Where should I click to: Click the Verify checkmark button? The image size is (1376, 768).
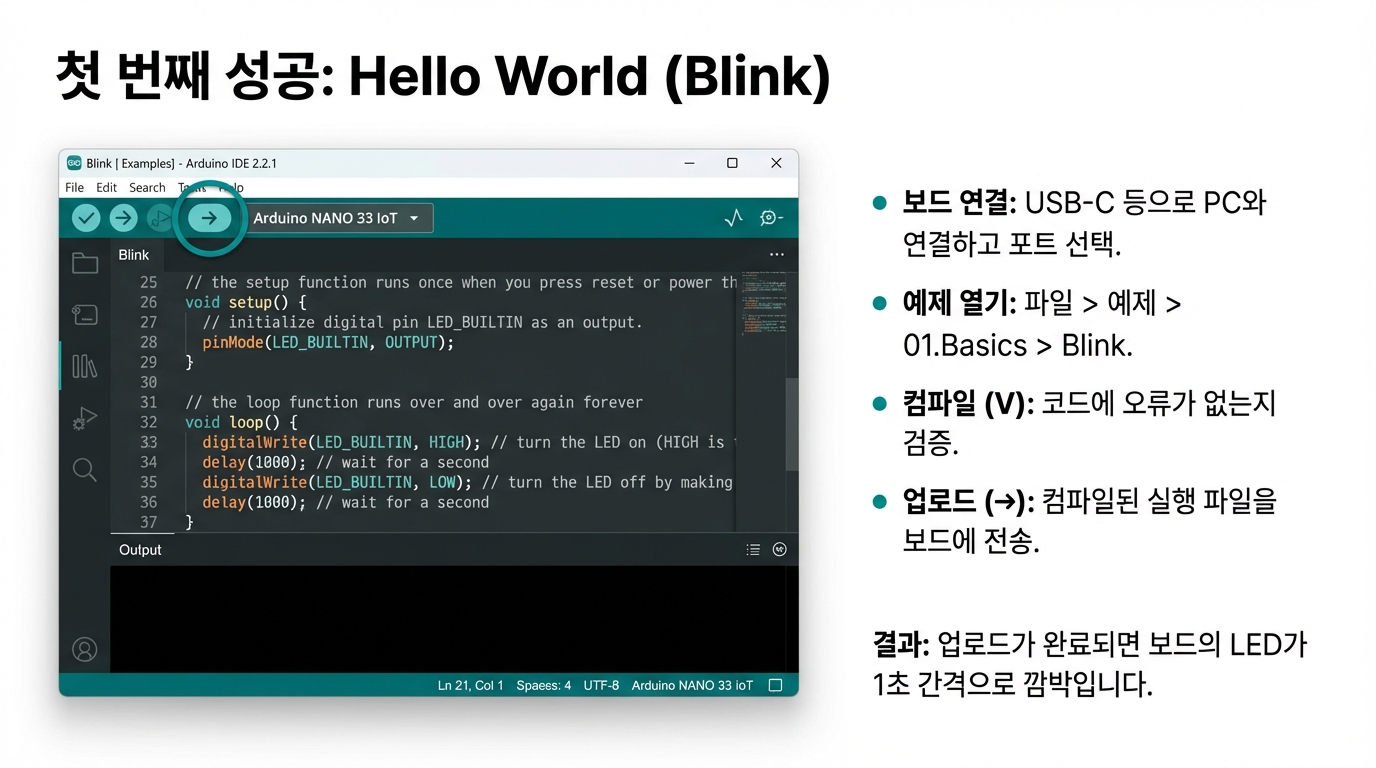(x=86, y=217)
